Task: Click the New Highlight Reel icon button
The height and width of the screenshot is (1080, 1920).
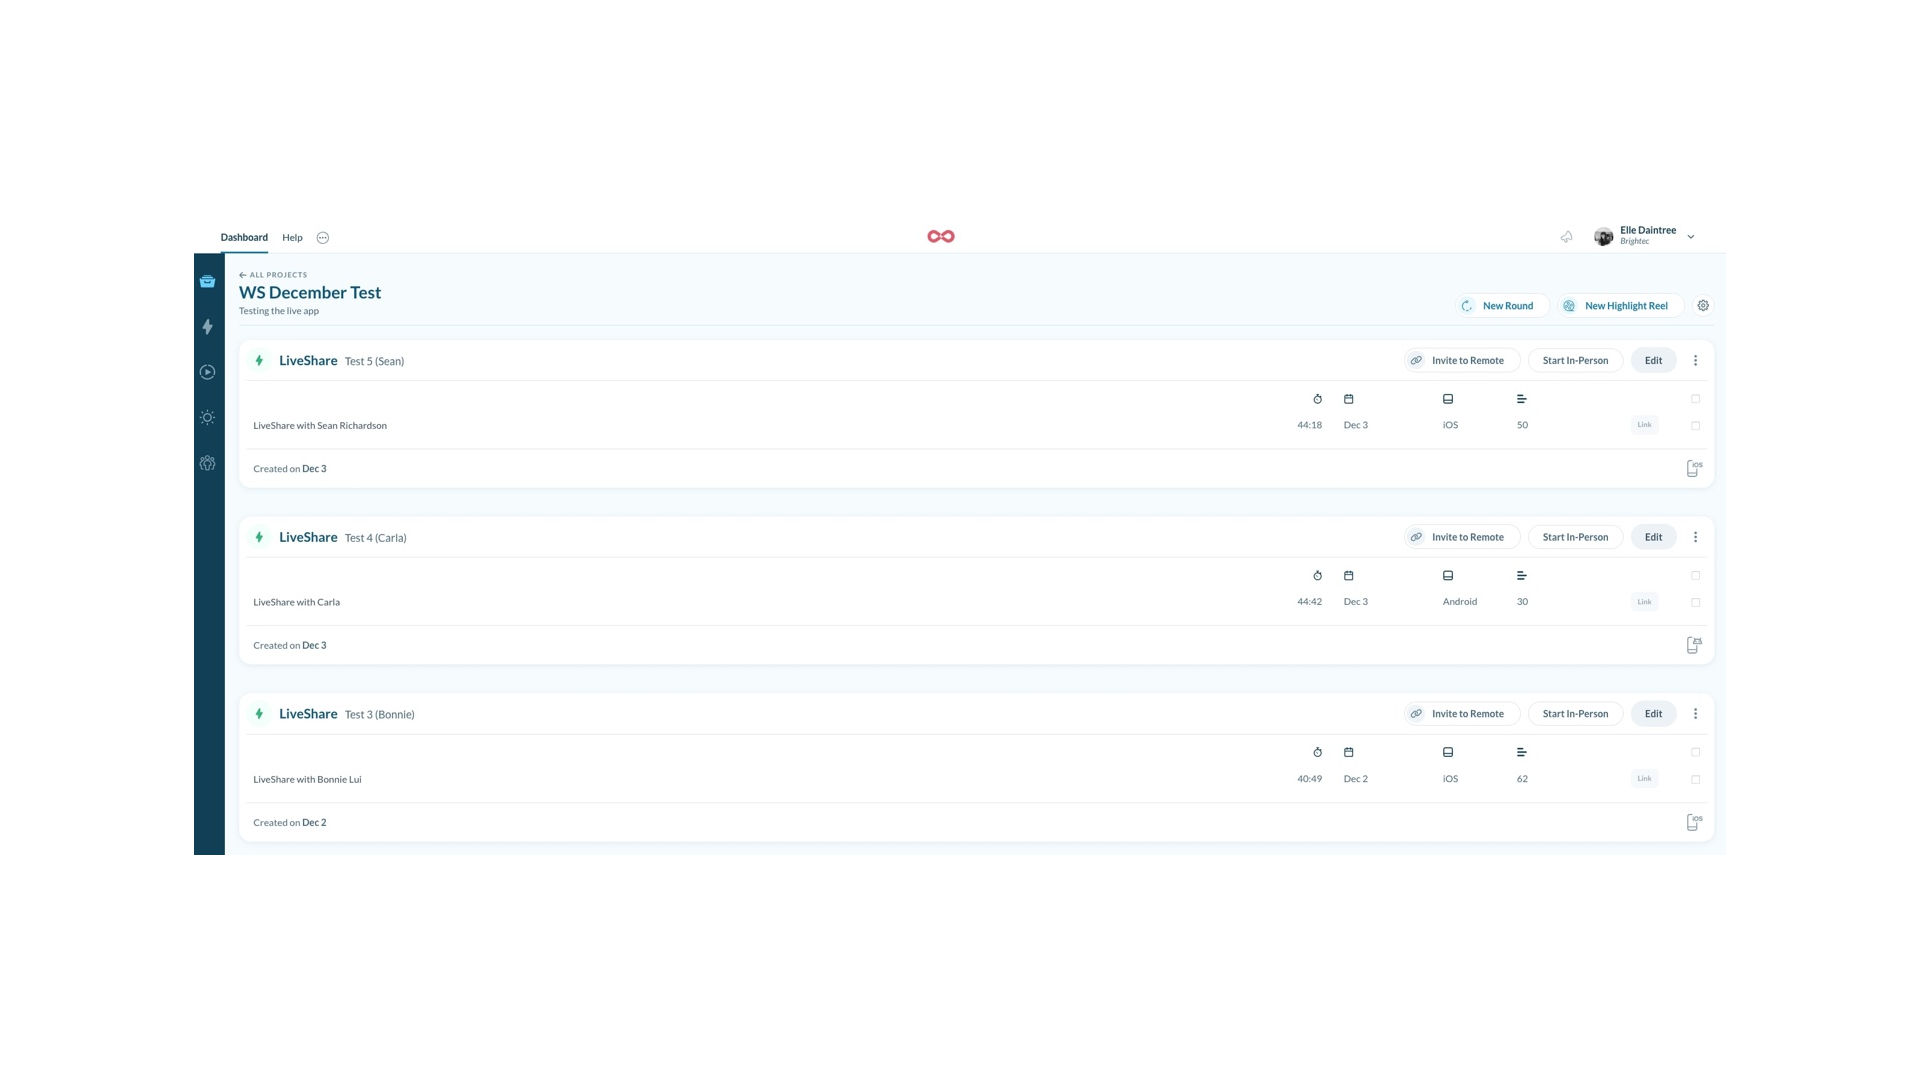Action: [x=1569, y=305]
